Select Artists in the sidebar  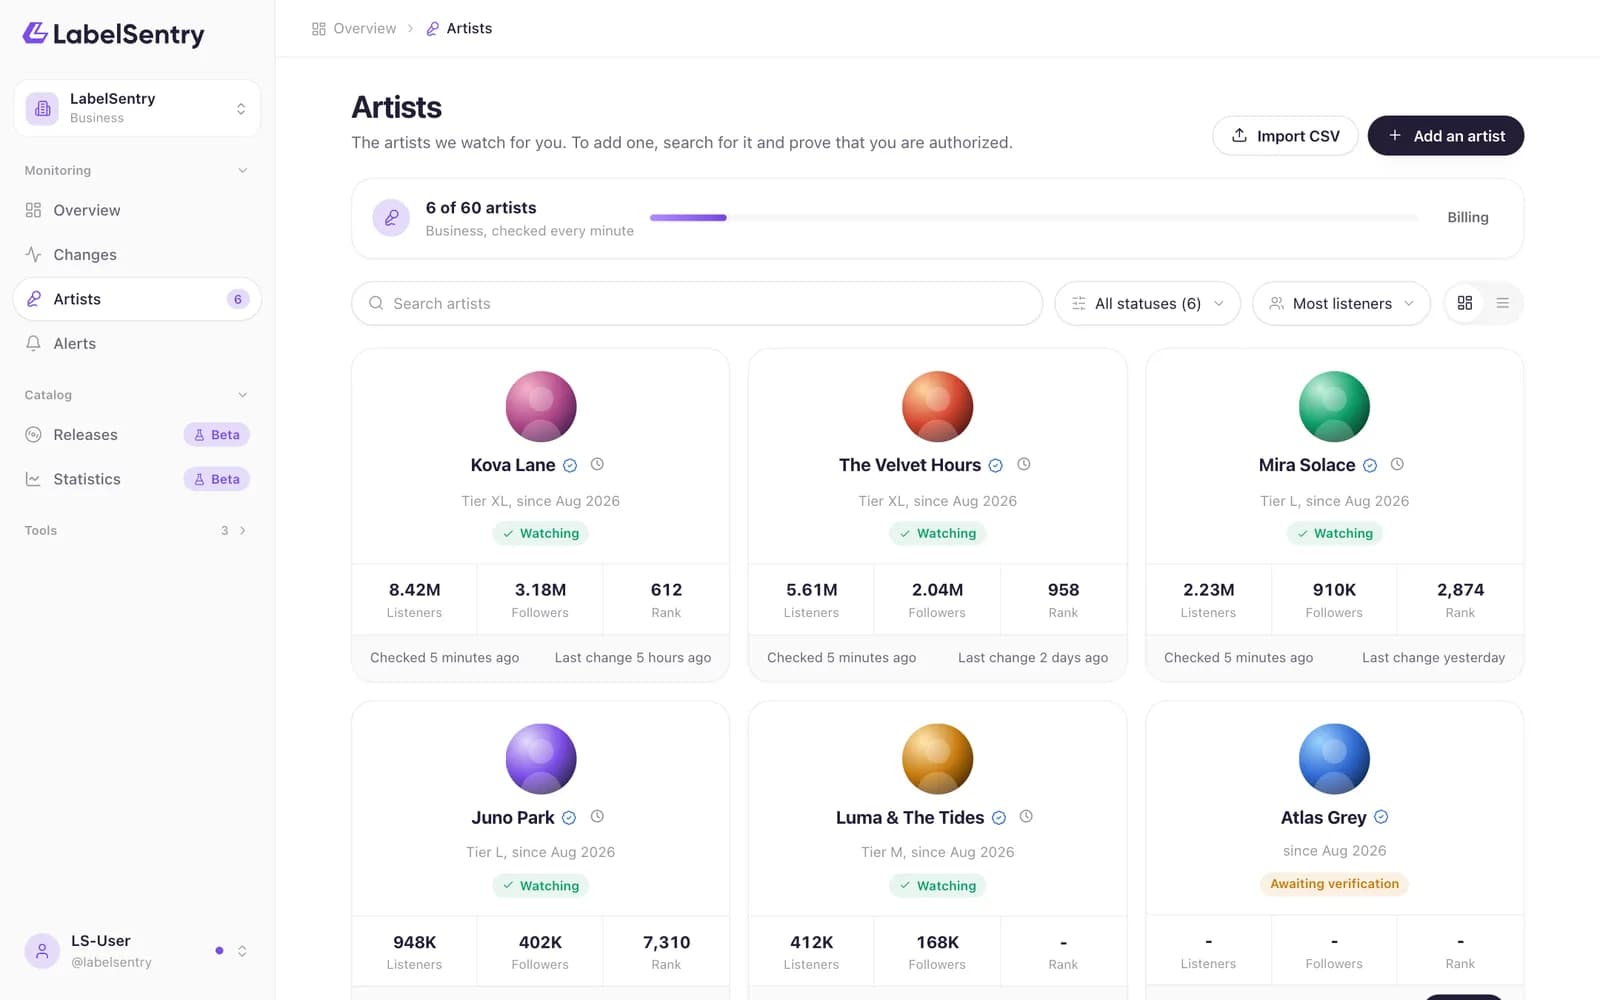click(x=137, y=299)
